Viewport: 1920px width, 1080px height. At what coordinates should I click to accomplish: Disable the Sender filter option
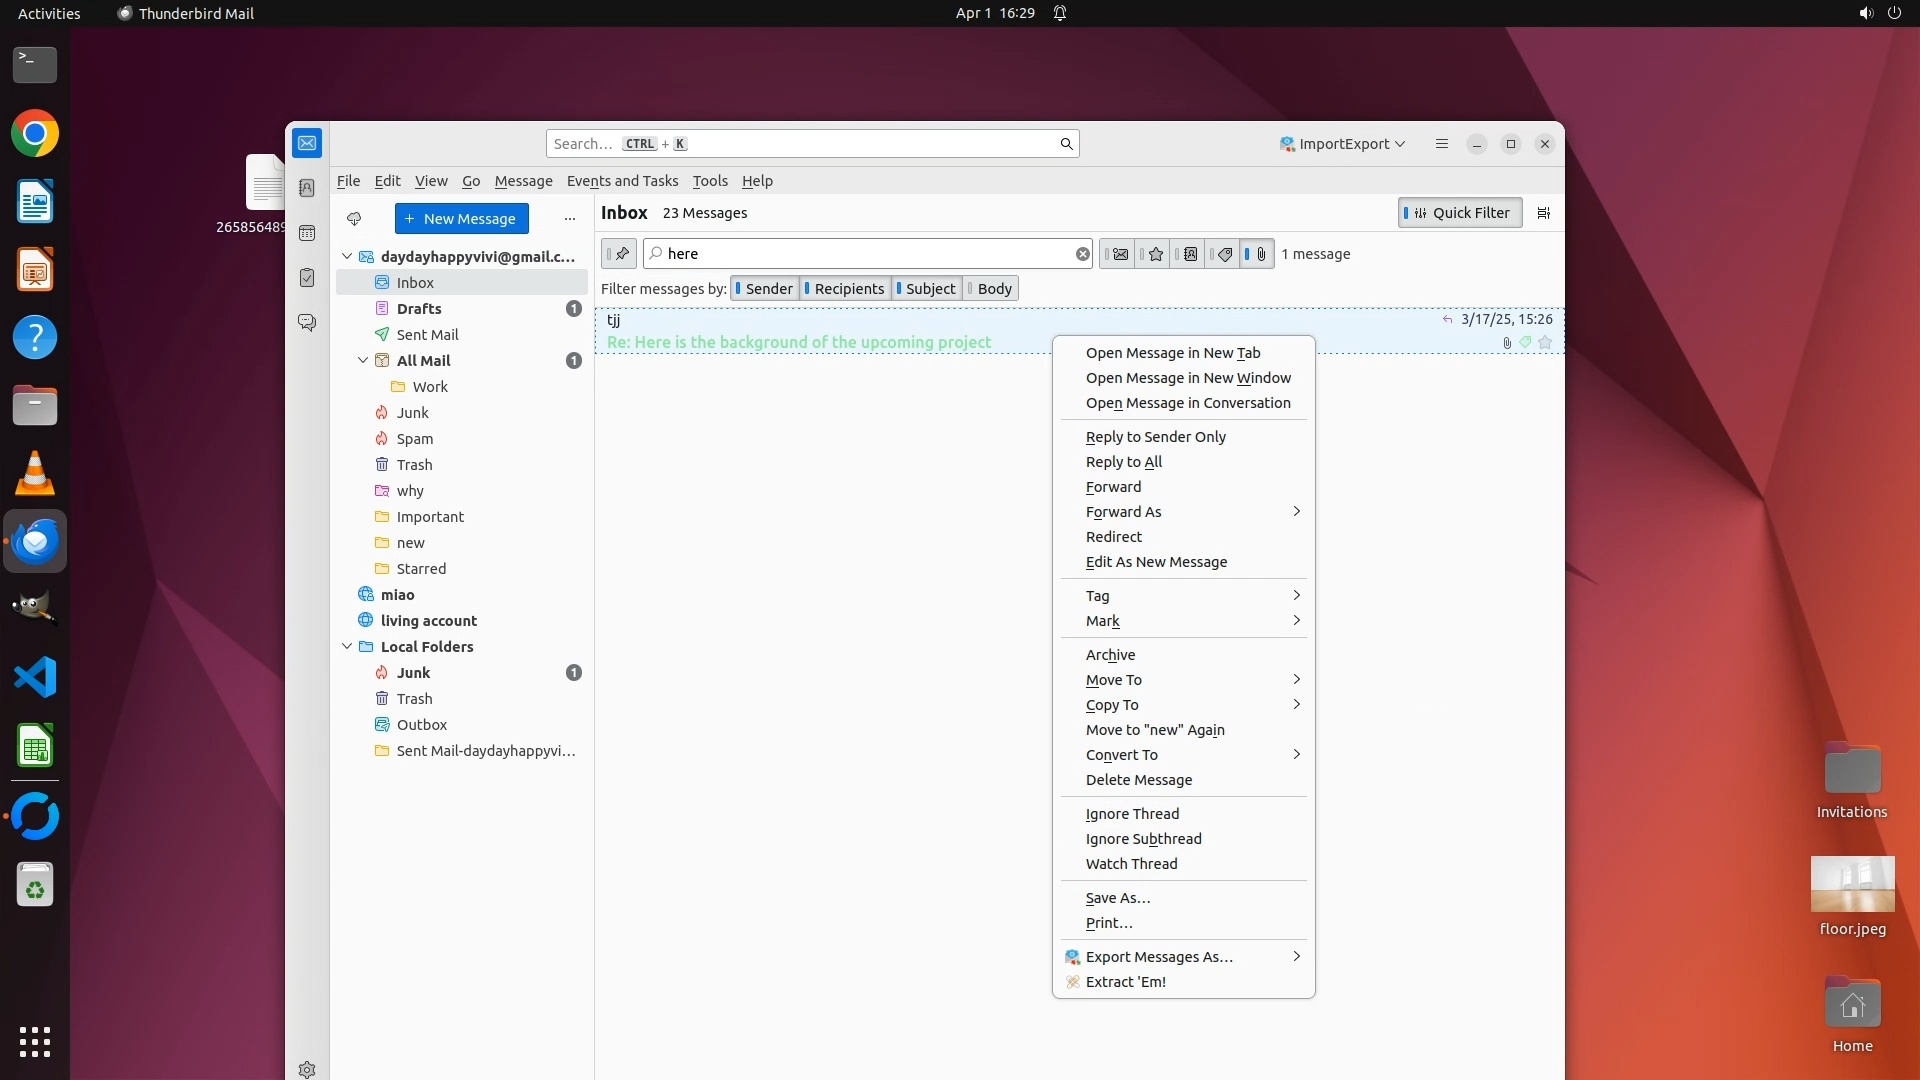point(765,289)
